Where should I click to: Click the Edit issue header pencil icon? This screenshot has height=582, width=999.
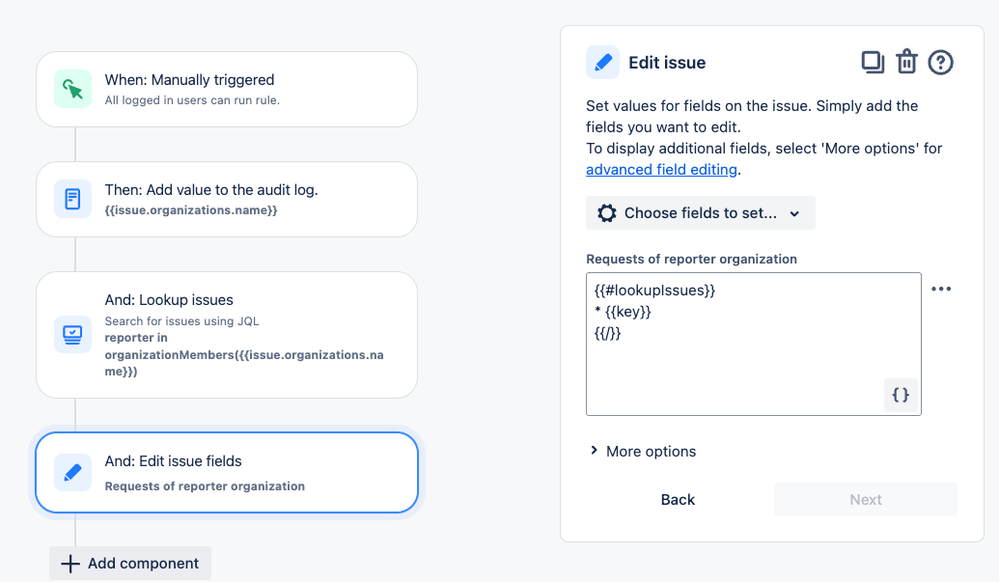603,62
